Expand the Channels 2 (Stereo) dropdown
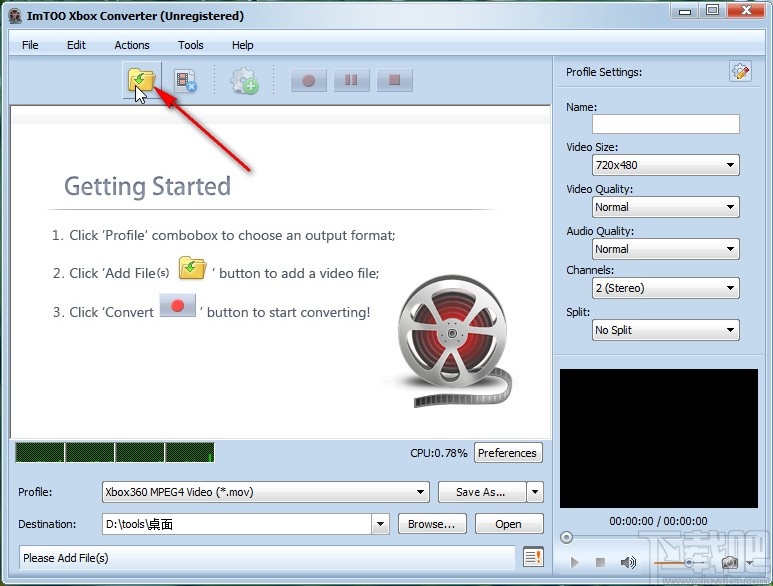 [666, 288]
